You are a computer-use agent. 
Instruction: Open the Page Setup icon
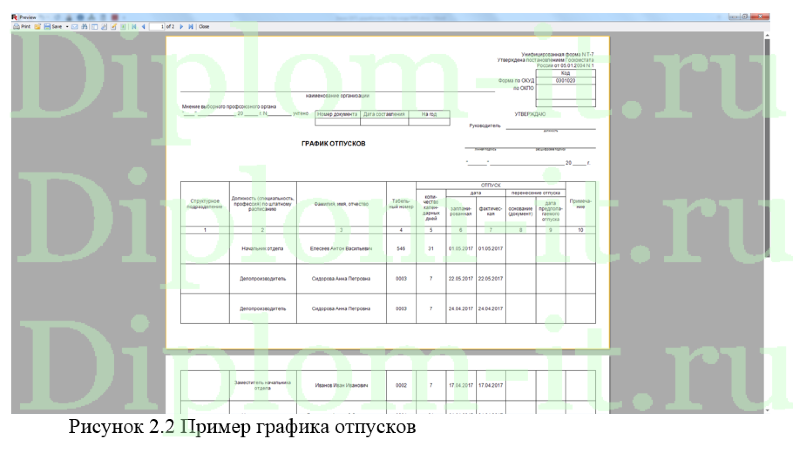(104, 26)
